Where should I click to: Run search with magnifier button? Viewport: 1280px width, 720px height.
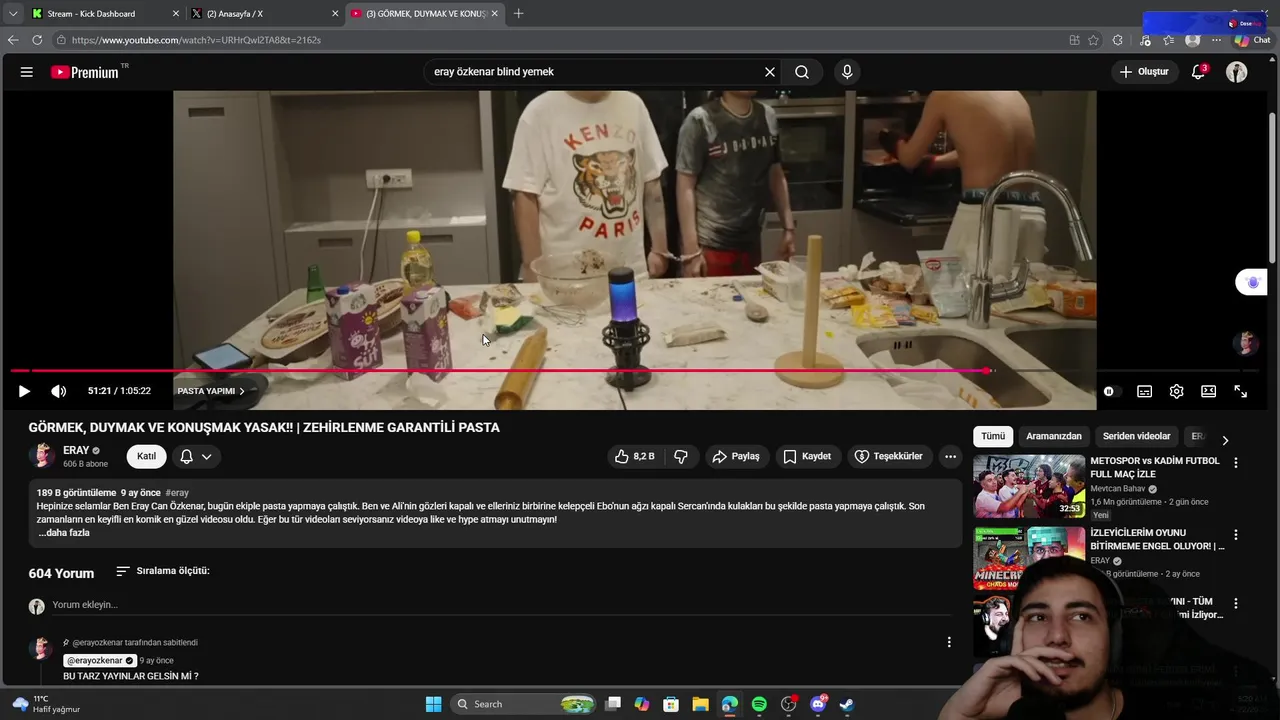pyautogui.click(x=802, y=72)
